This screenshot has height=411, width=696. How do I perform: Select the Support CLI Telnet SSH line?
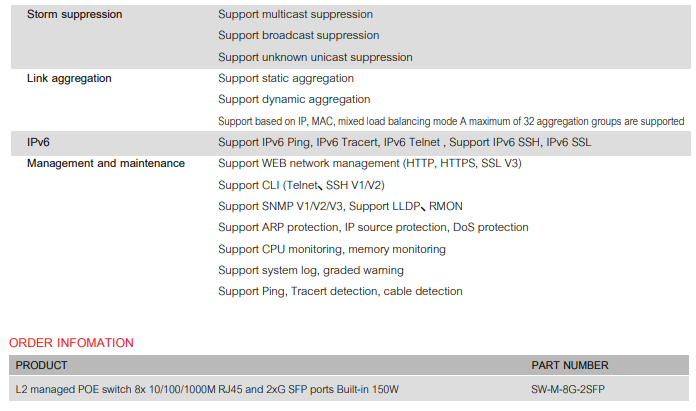(x=301, y=185)
